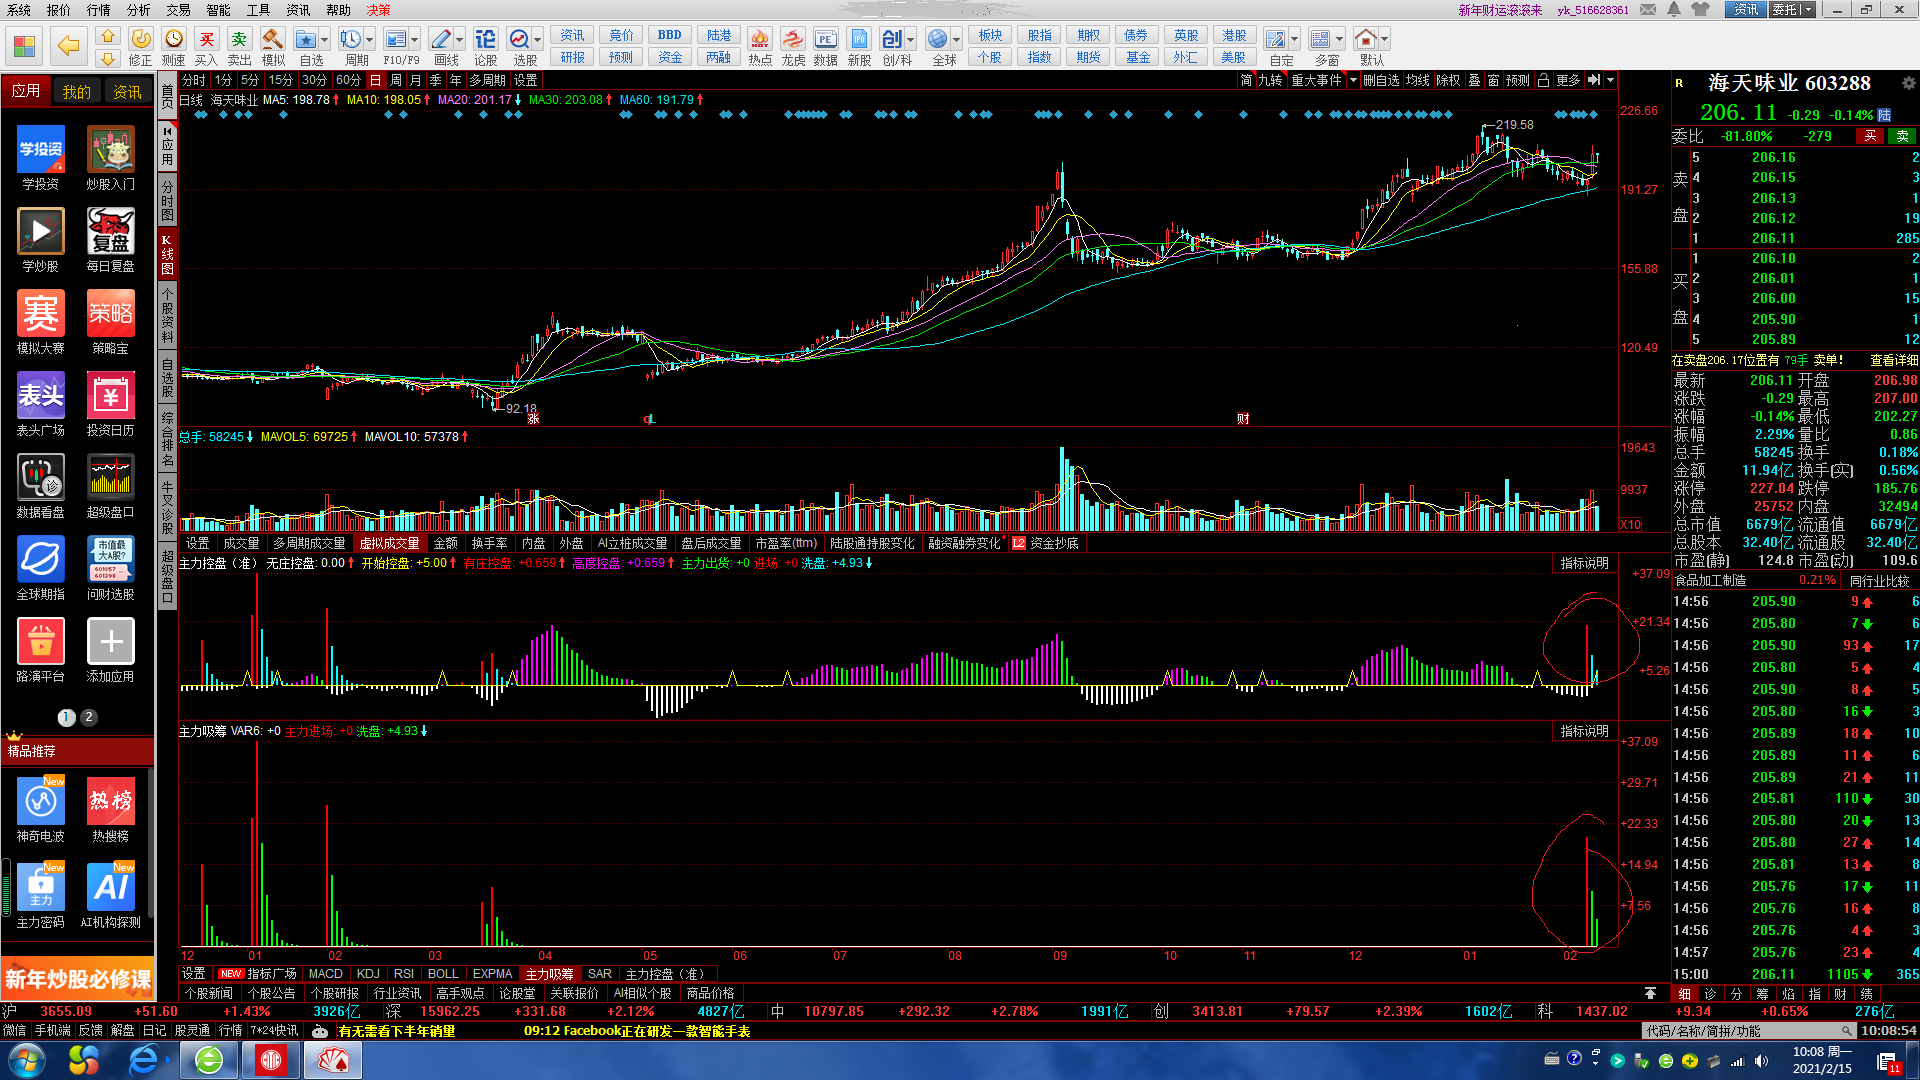1920x1080 pixels.
Task: Click the 指标说明 button in 主力控盘 panel
Action: click(x=1584, y=564)
